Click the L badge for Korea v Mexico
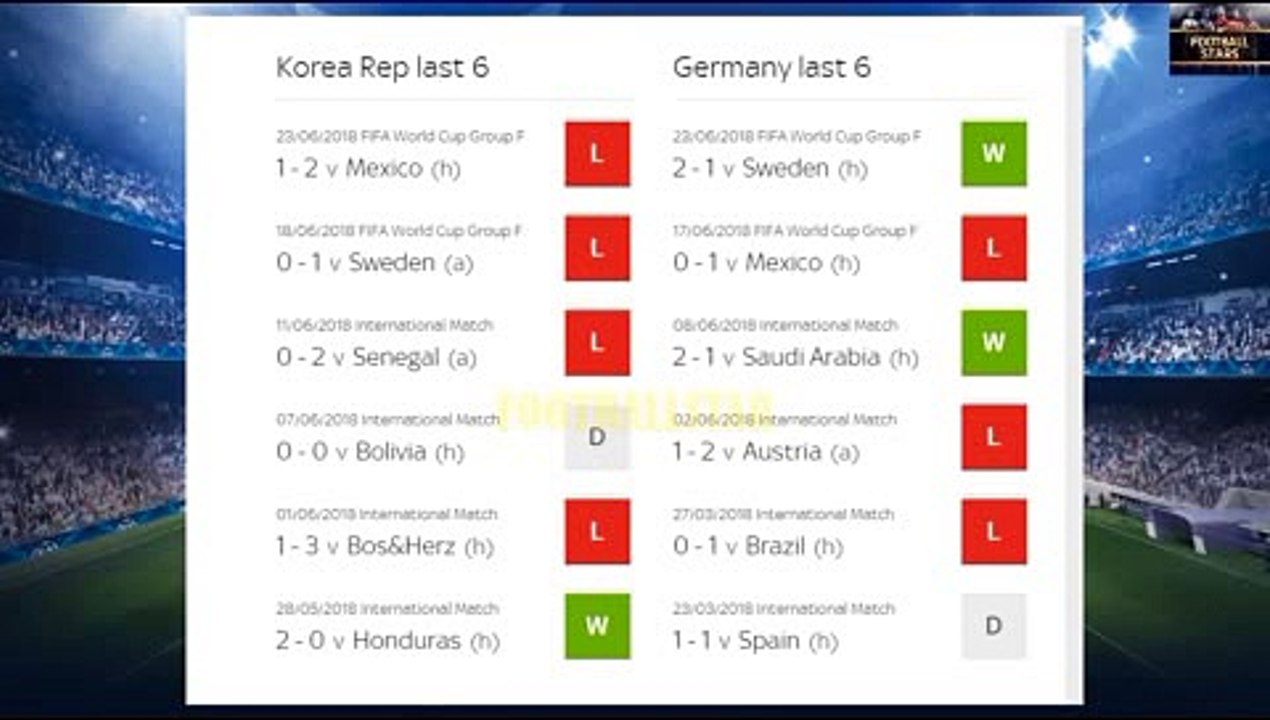The image size is (1270, 720). (x=597, y=154)
